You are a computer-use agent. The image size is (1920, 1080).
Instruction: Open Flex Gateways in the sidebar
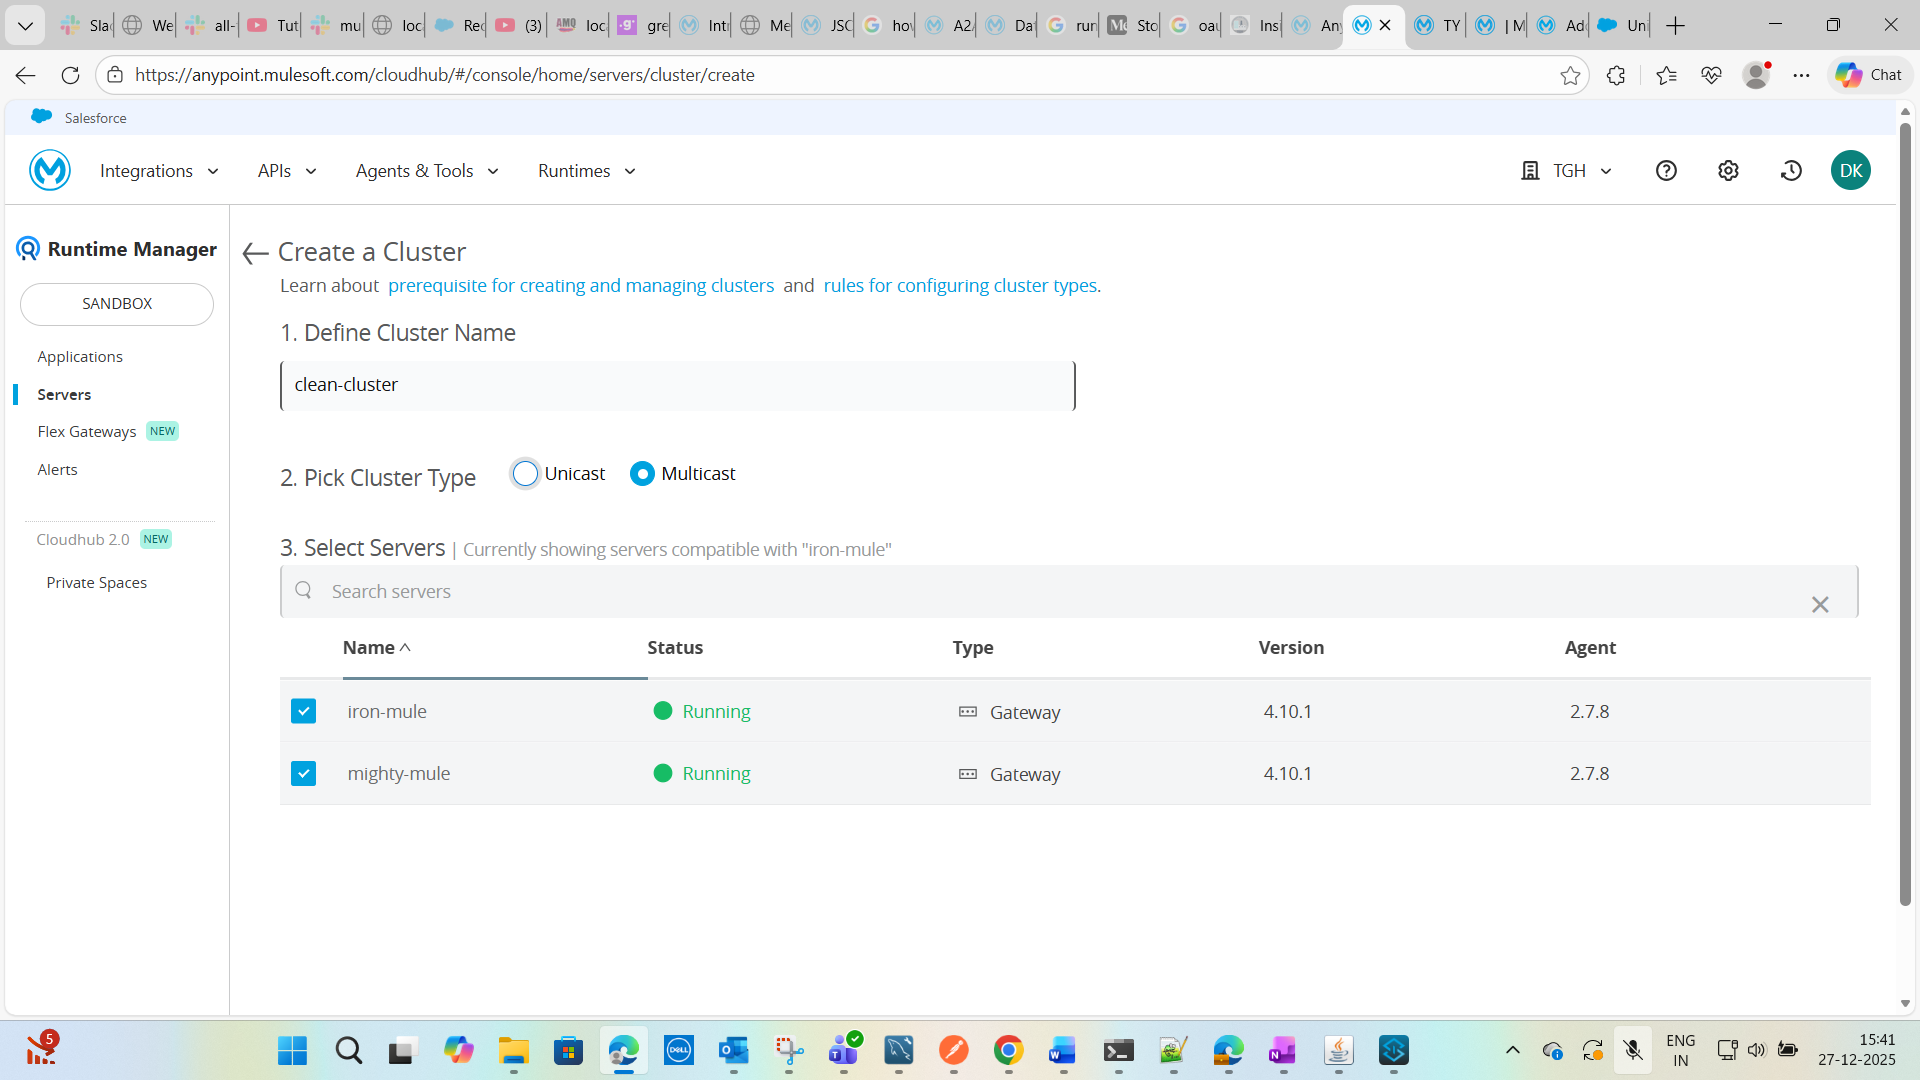pyautogui.click(x=87, y=432)
